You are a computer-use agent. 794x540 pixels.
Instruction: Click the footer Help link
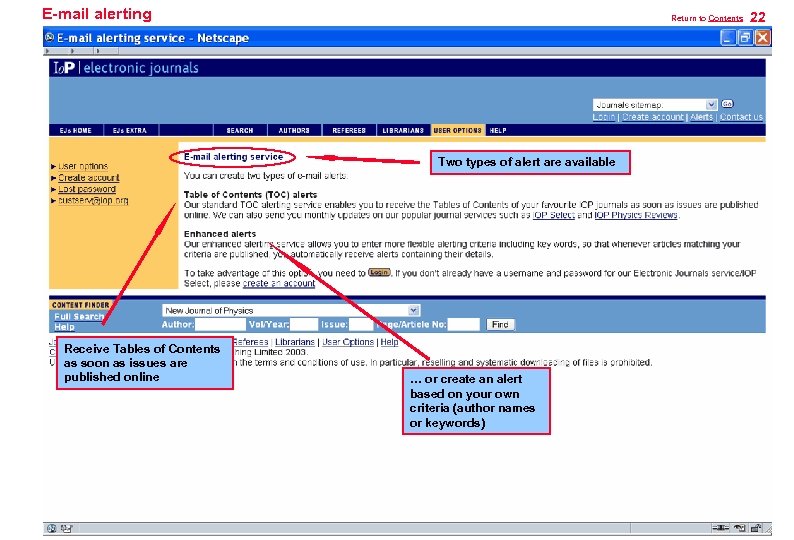tap(389, 342)
